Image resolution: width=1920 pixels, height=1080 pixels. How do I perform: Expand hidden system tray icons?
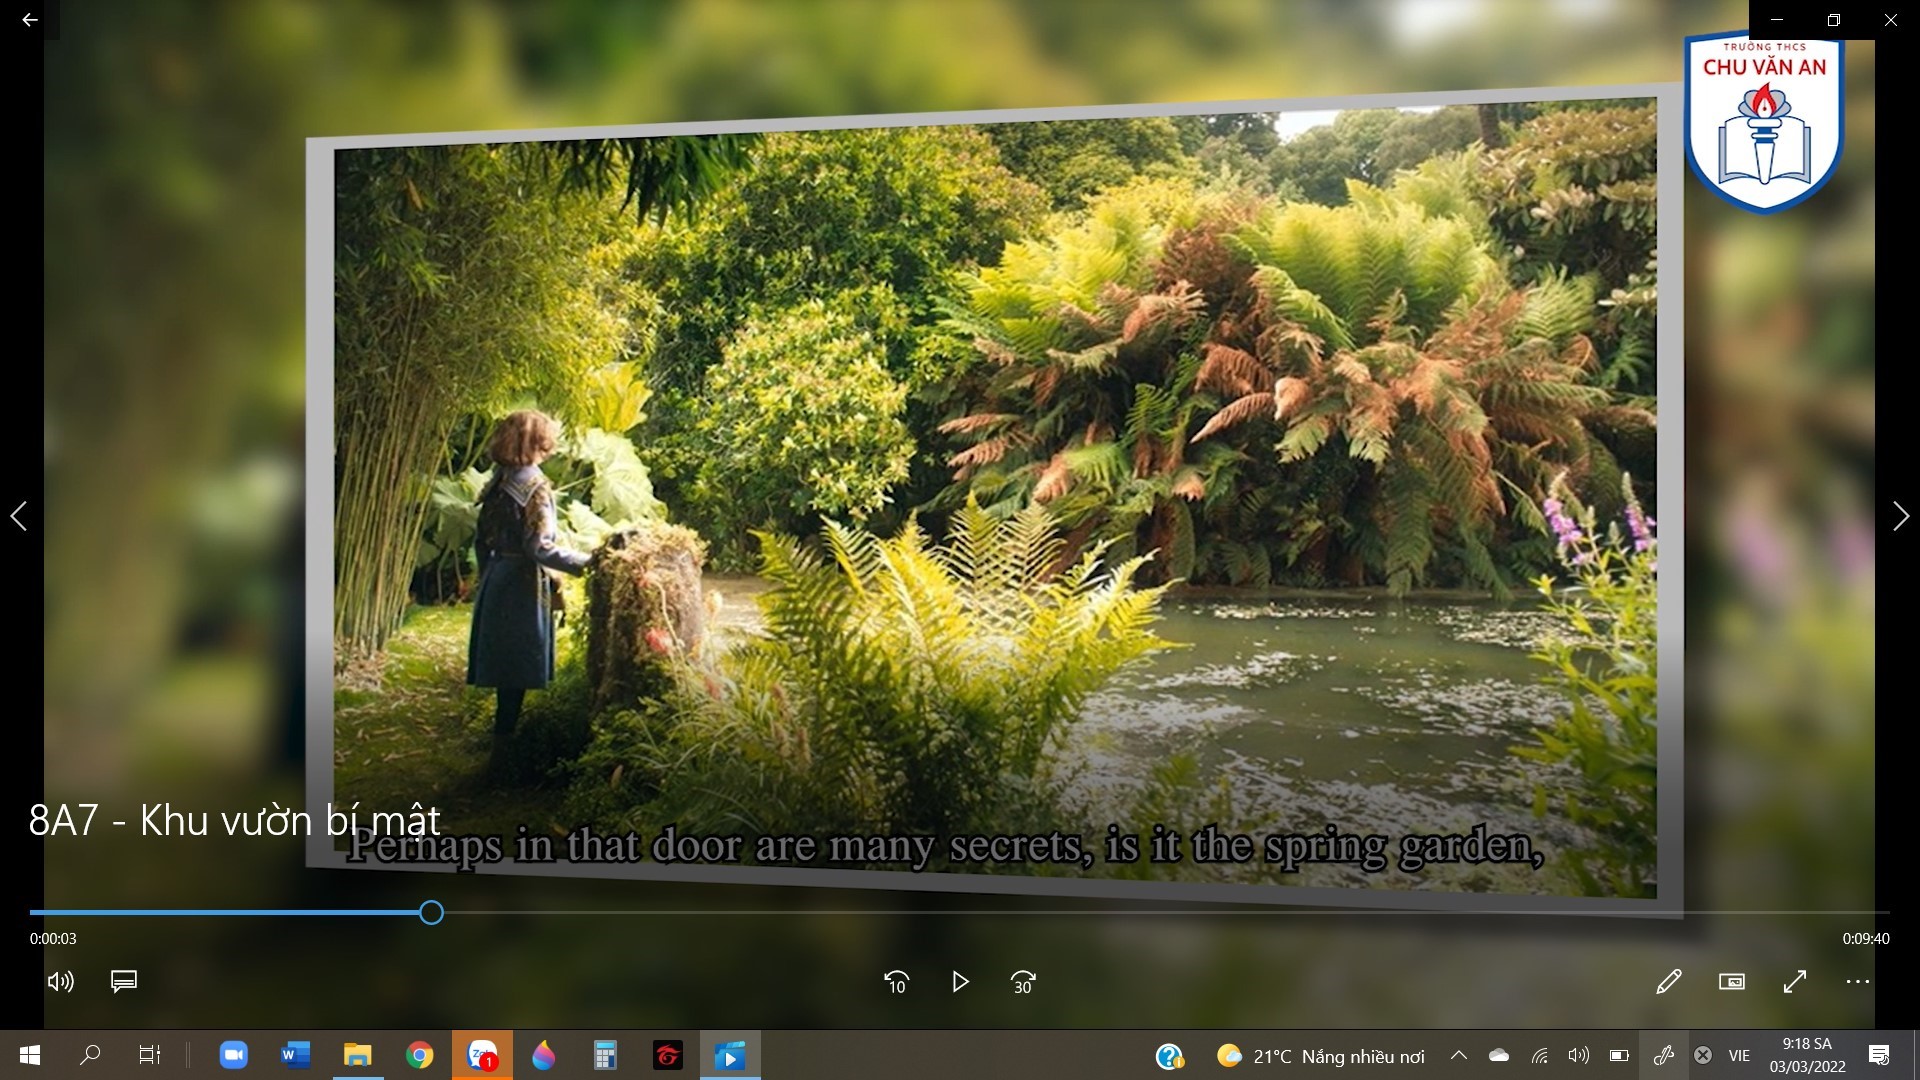tap(1459, 1055)
